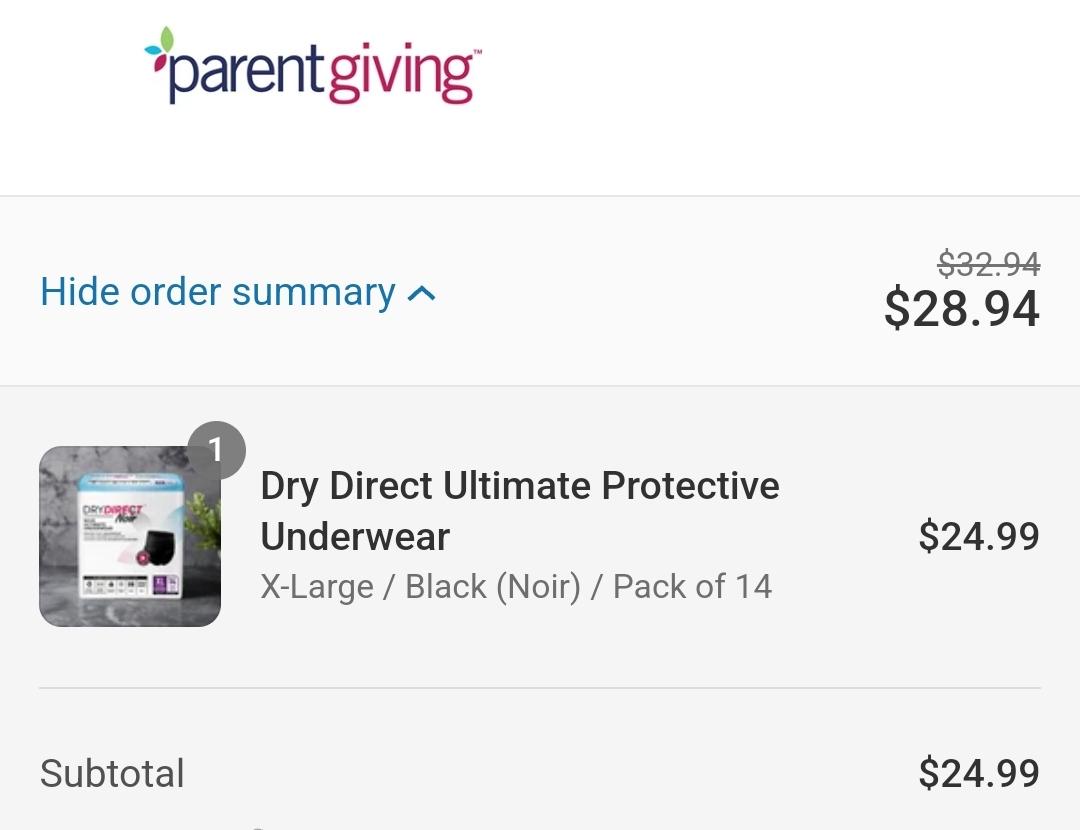
Task: Click the item price $24.99 beside product
Action: click(979, 537)
